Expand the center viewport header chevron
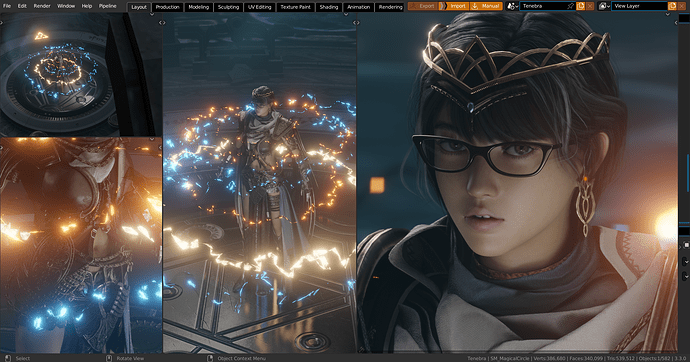 [346, 15]
